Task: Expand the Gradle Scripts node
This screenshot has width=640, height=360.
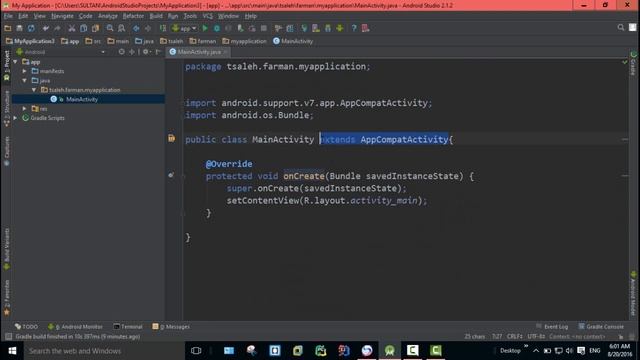Action: pos(16,118)
